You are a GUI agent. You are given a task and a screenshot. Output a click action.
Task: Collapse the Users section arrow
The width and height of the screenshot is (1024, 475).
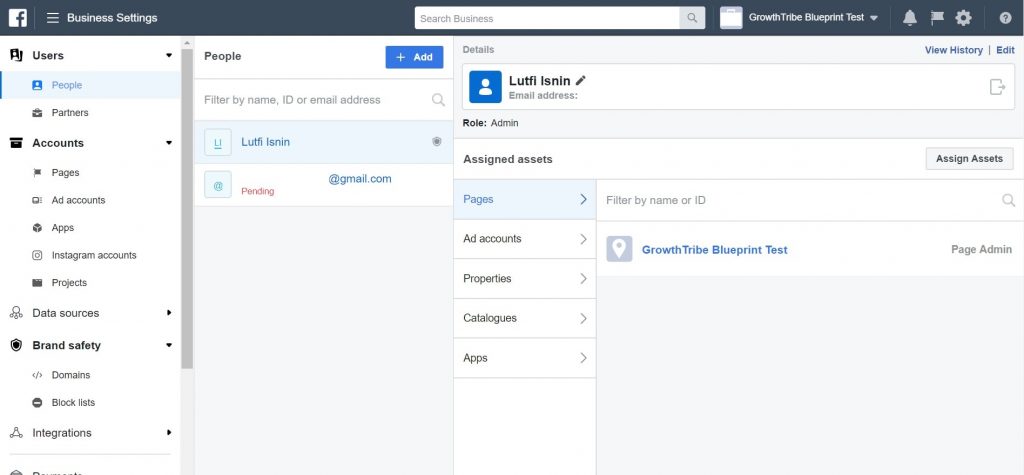tap(169, 56)
